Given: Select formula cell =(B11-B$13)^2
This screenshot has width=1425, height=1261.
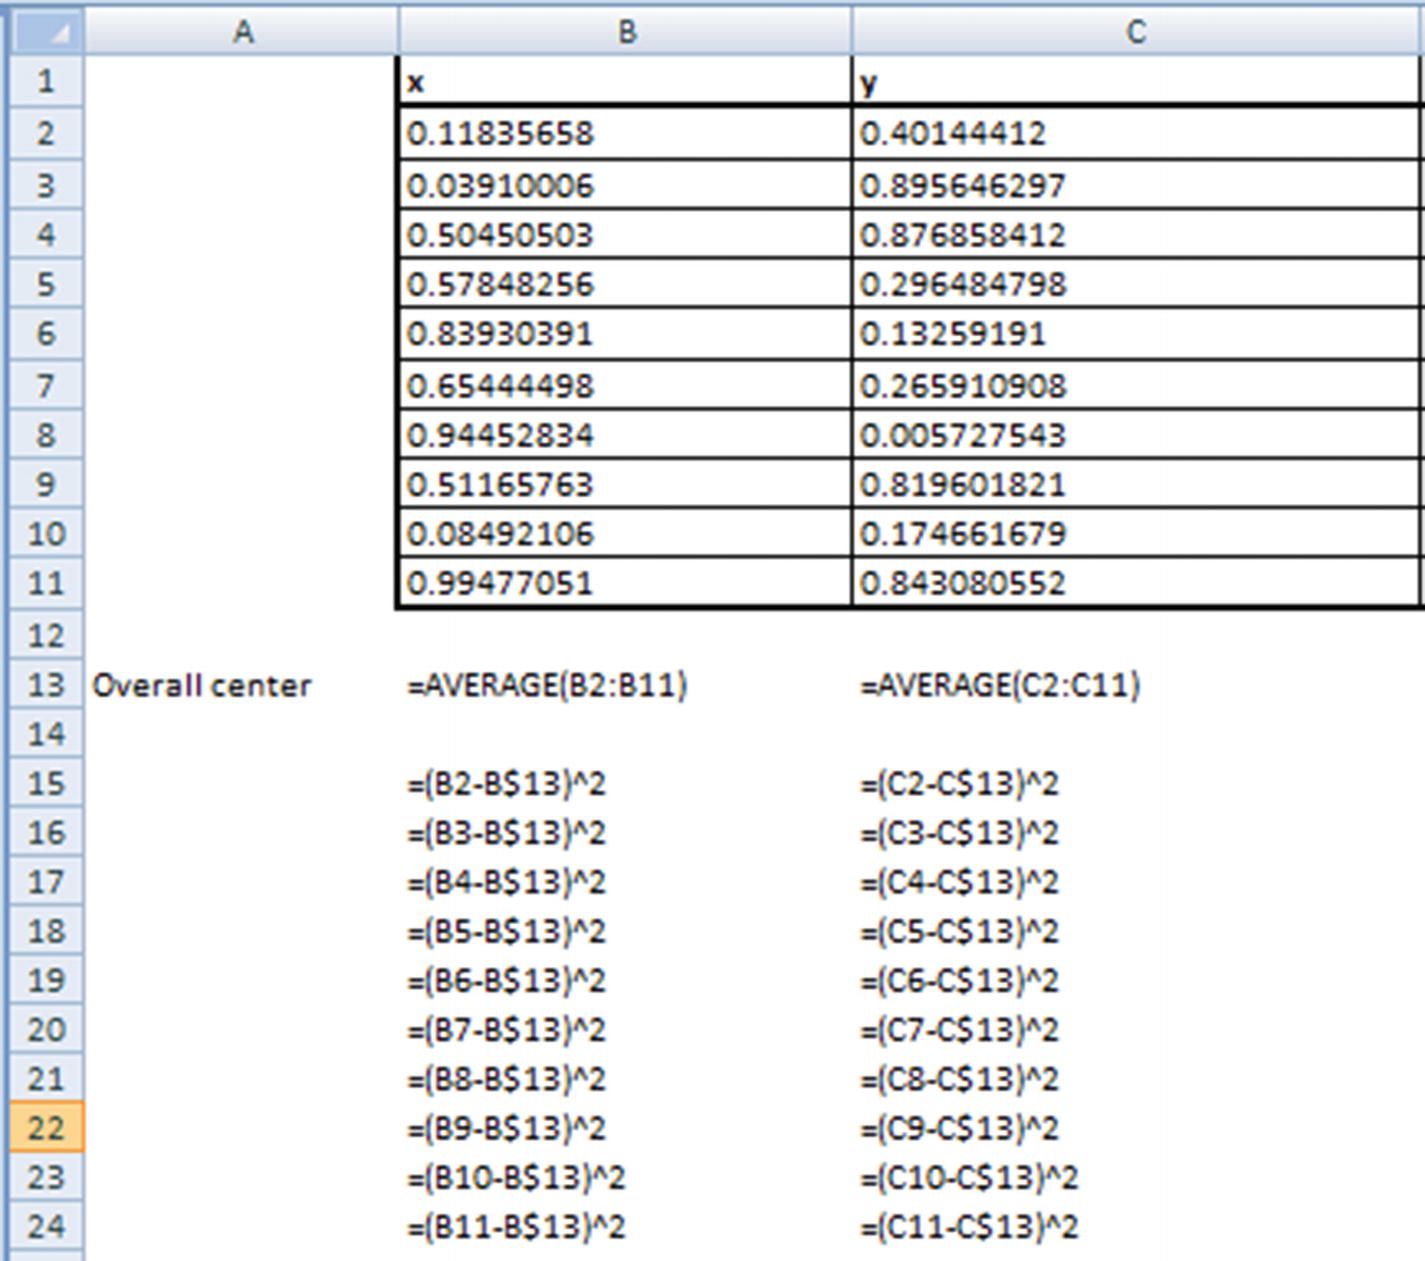Looking at the screenshot, I should pos(625,1226).
